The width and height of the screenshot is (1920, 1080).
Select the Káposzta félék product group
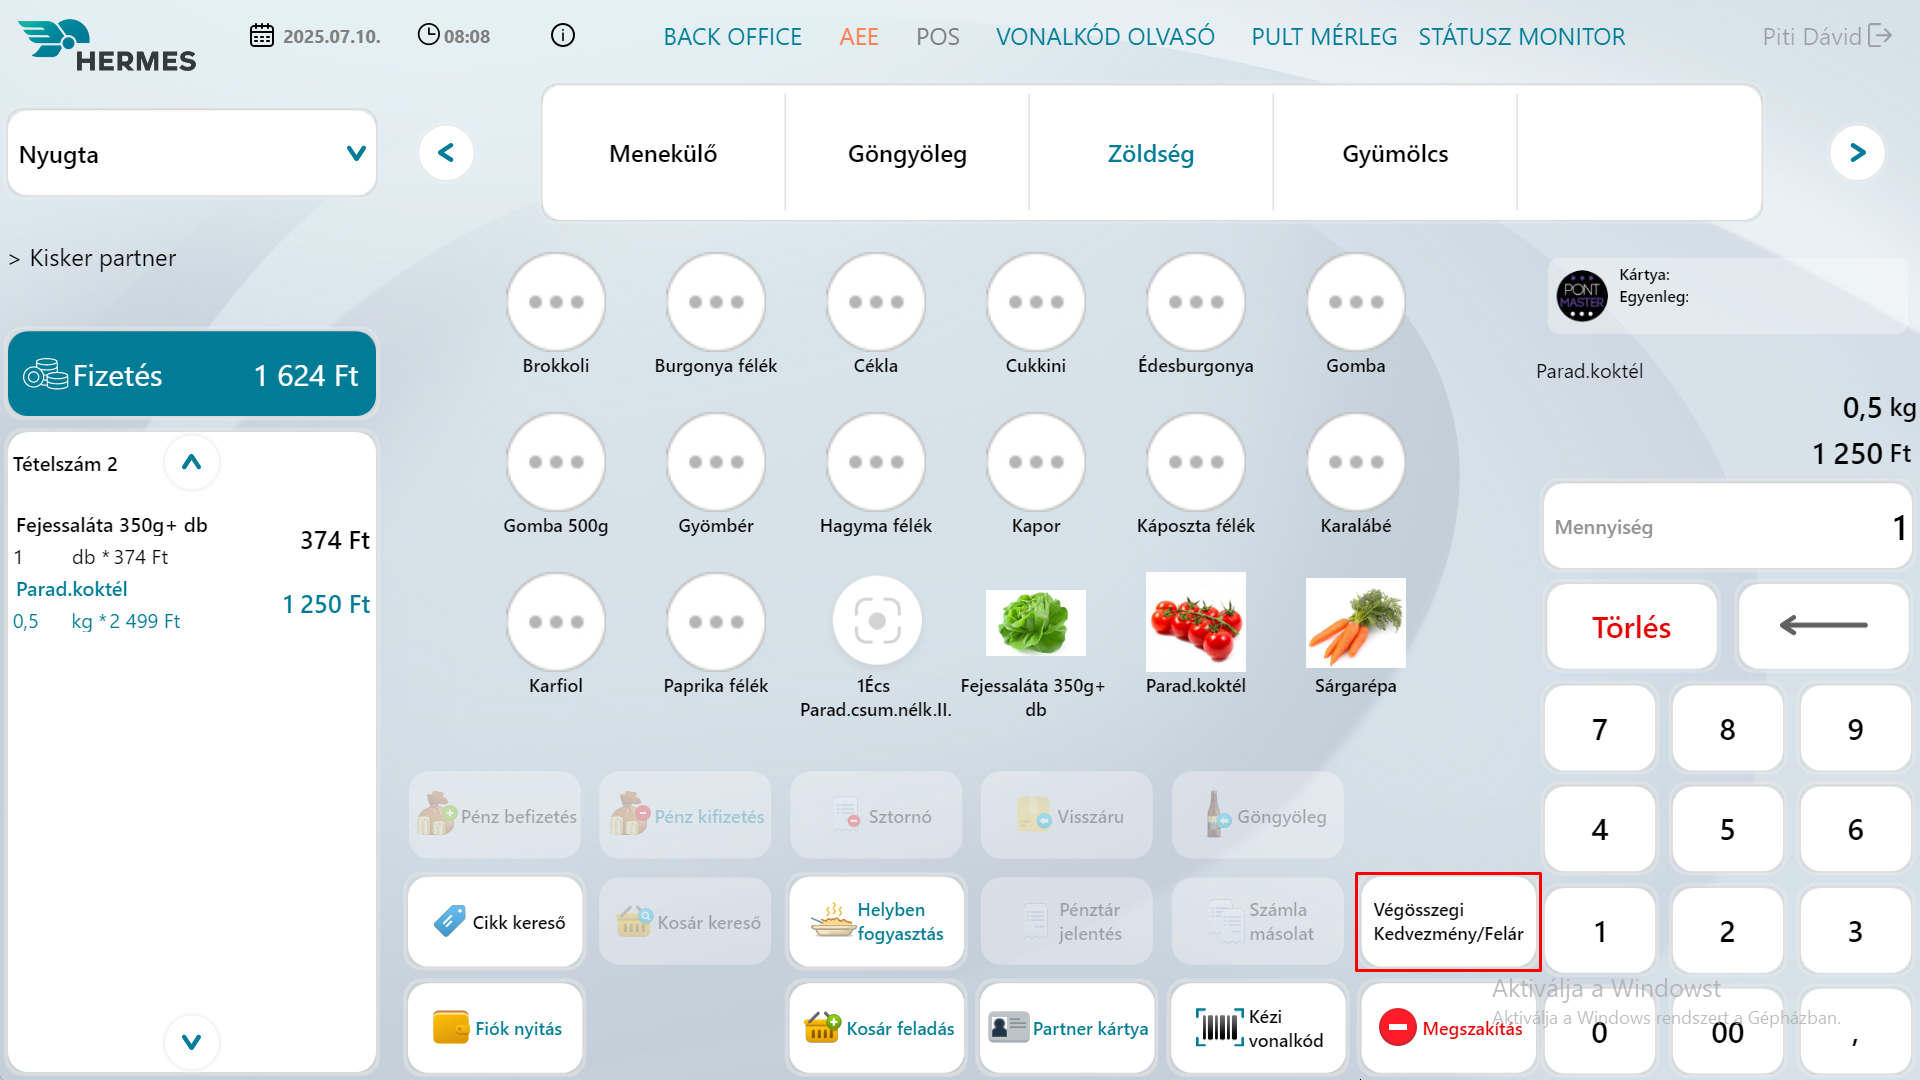(1196, 462)
